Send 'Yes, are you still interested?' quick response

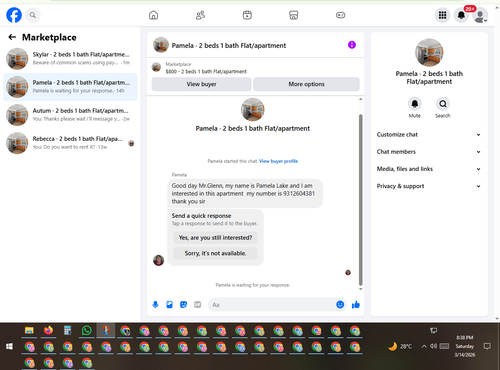215,238
